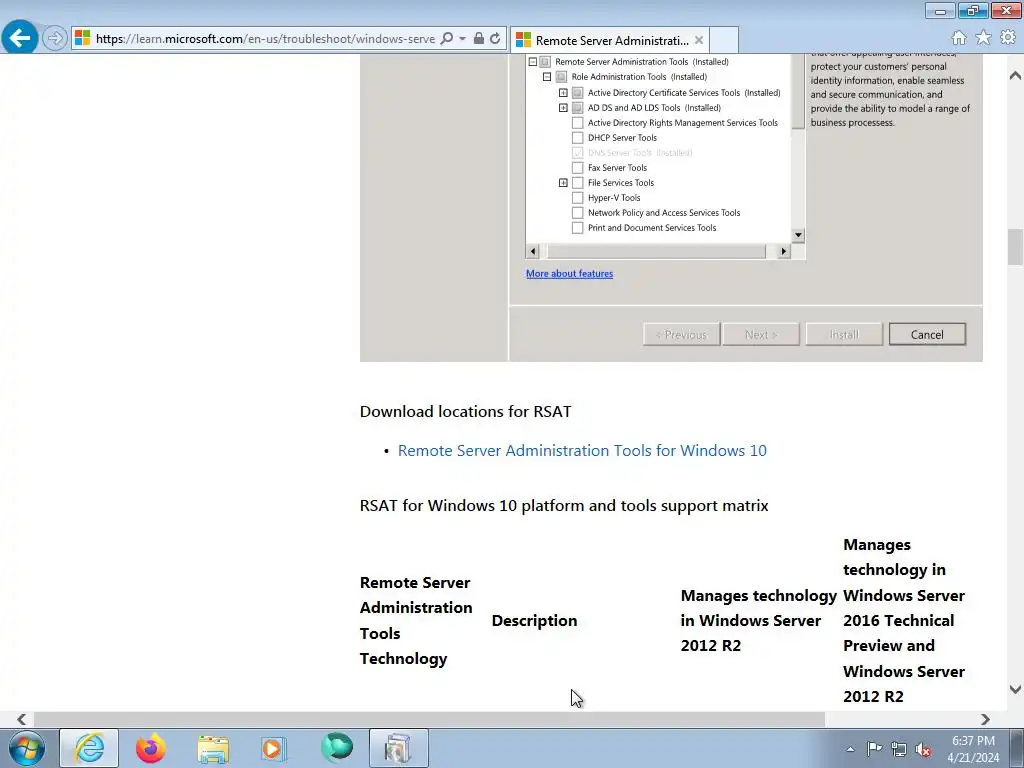Click feature list scroll down arrow
Image resolution: width=1024 pixels, height=768 pixels.
coord(798,235)
